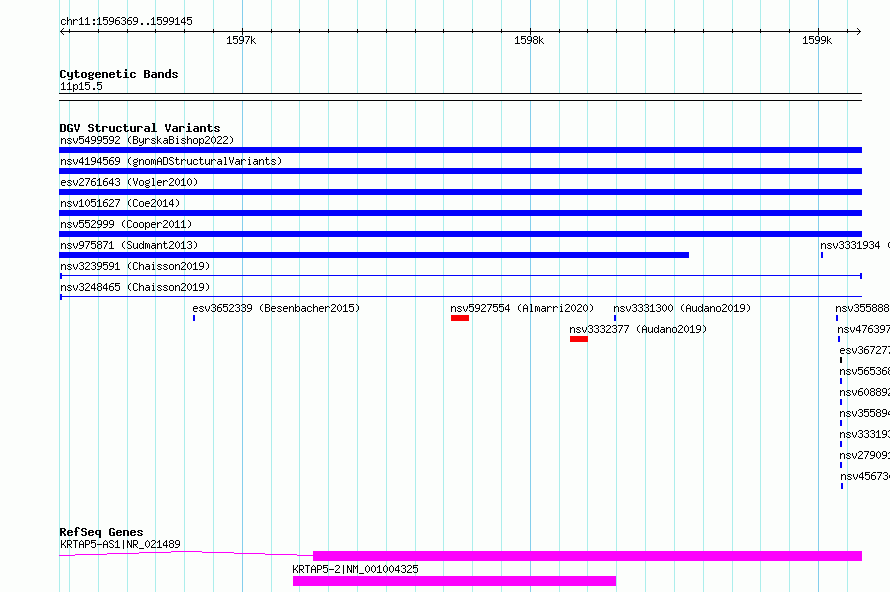Click the 1597k ruler position label
890x592 pixels.
pyautogui.click(x=241, y=40)
